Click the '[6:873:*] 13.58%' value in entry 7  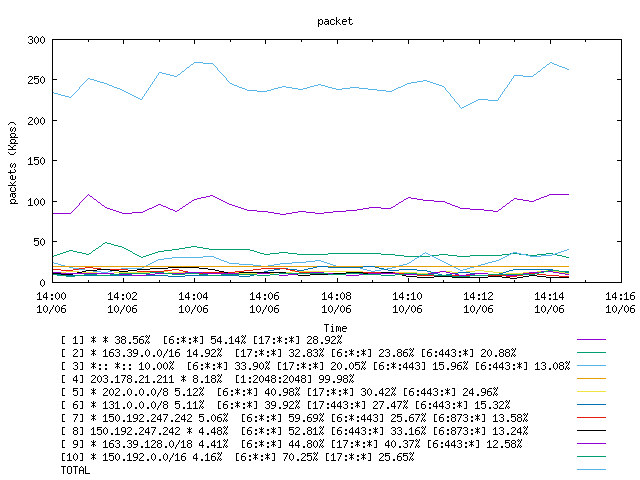[x=480, y=418]
